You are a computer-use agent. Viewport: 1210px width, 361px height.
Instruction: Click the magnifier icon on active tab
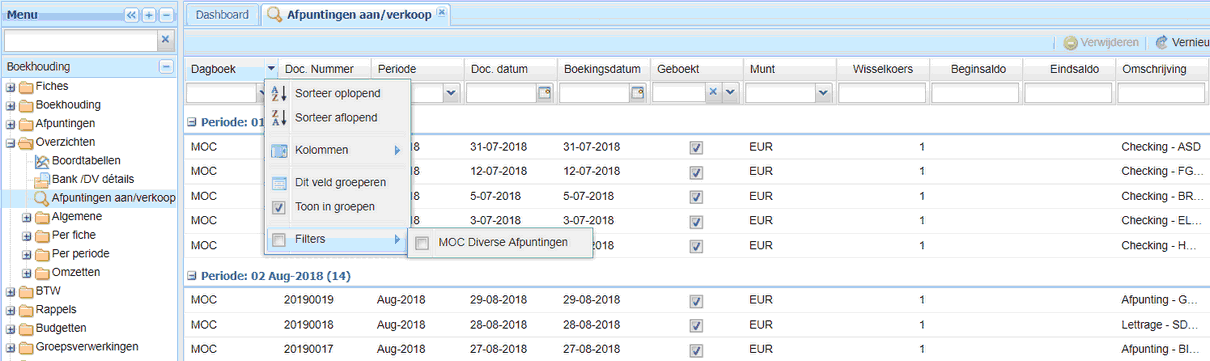coord(274,15)
